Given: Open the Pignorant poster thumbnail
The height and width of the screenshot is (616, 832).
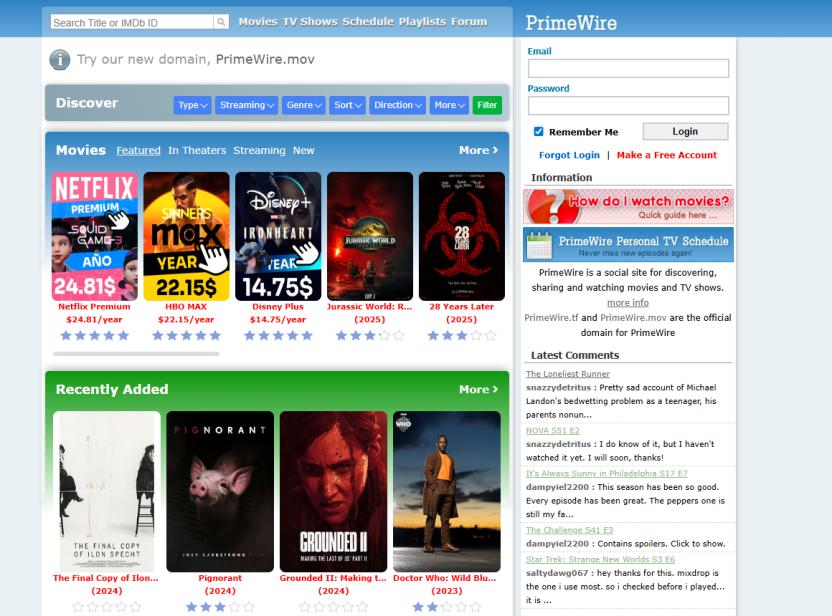Looking at the screenshot, I should pos(220,491).
